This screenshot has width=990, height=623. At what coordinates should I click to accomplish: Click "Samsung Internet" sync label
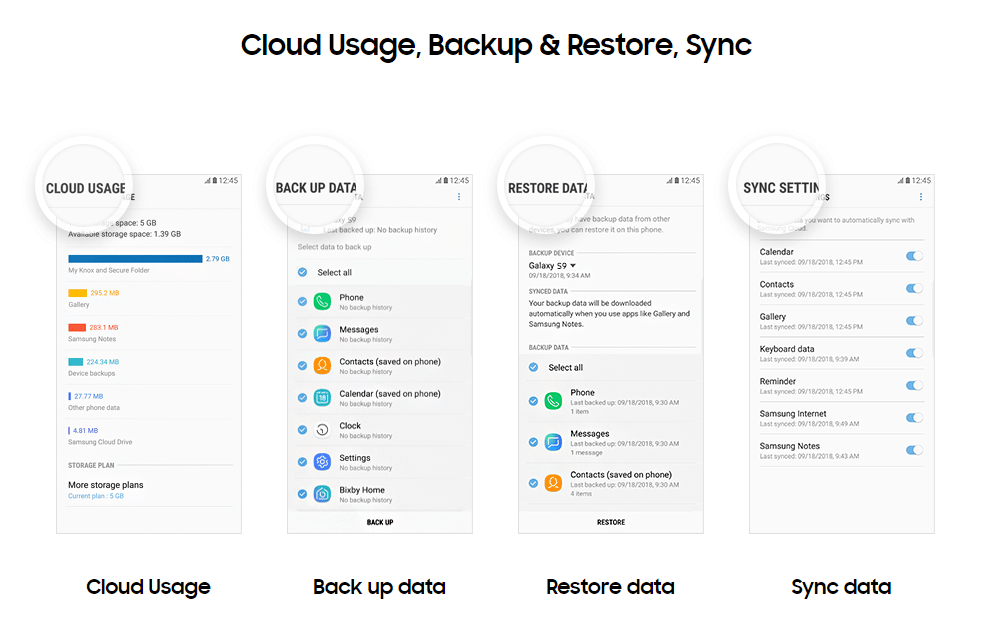click(x=793, y=413)
